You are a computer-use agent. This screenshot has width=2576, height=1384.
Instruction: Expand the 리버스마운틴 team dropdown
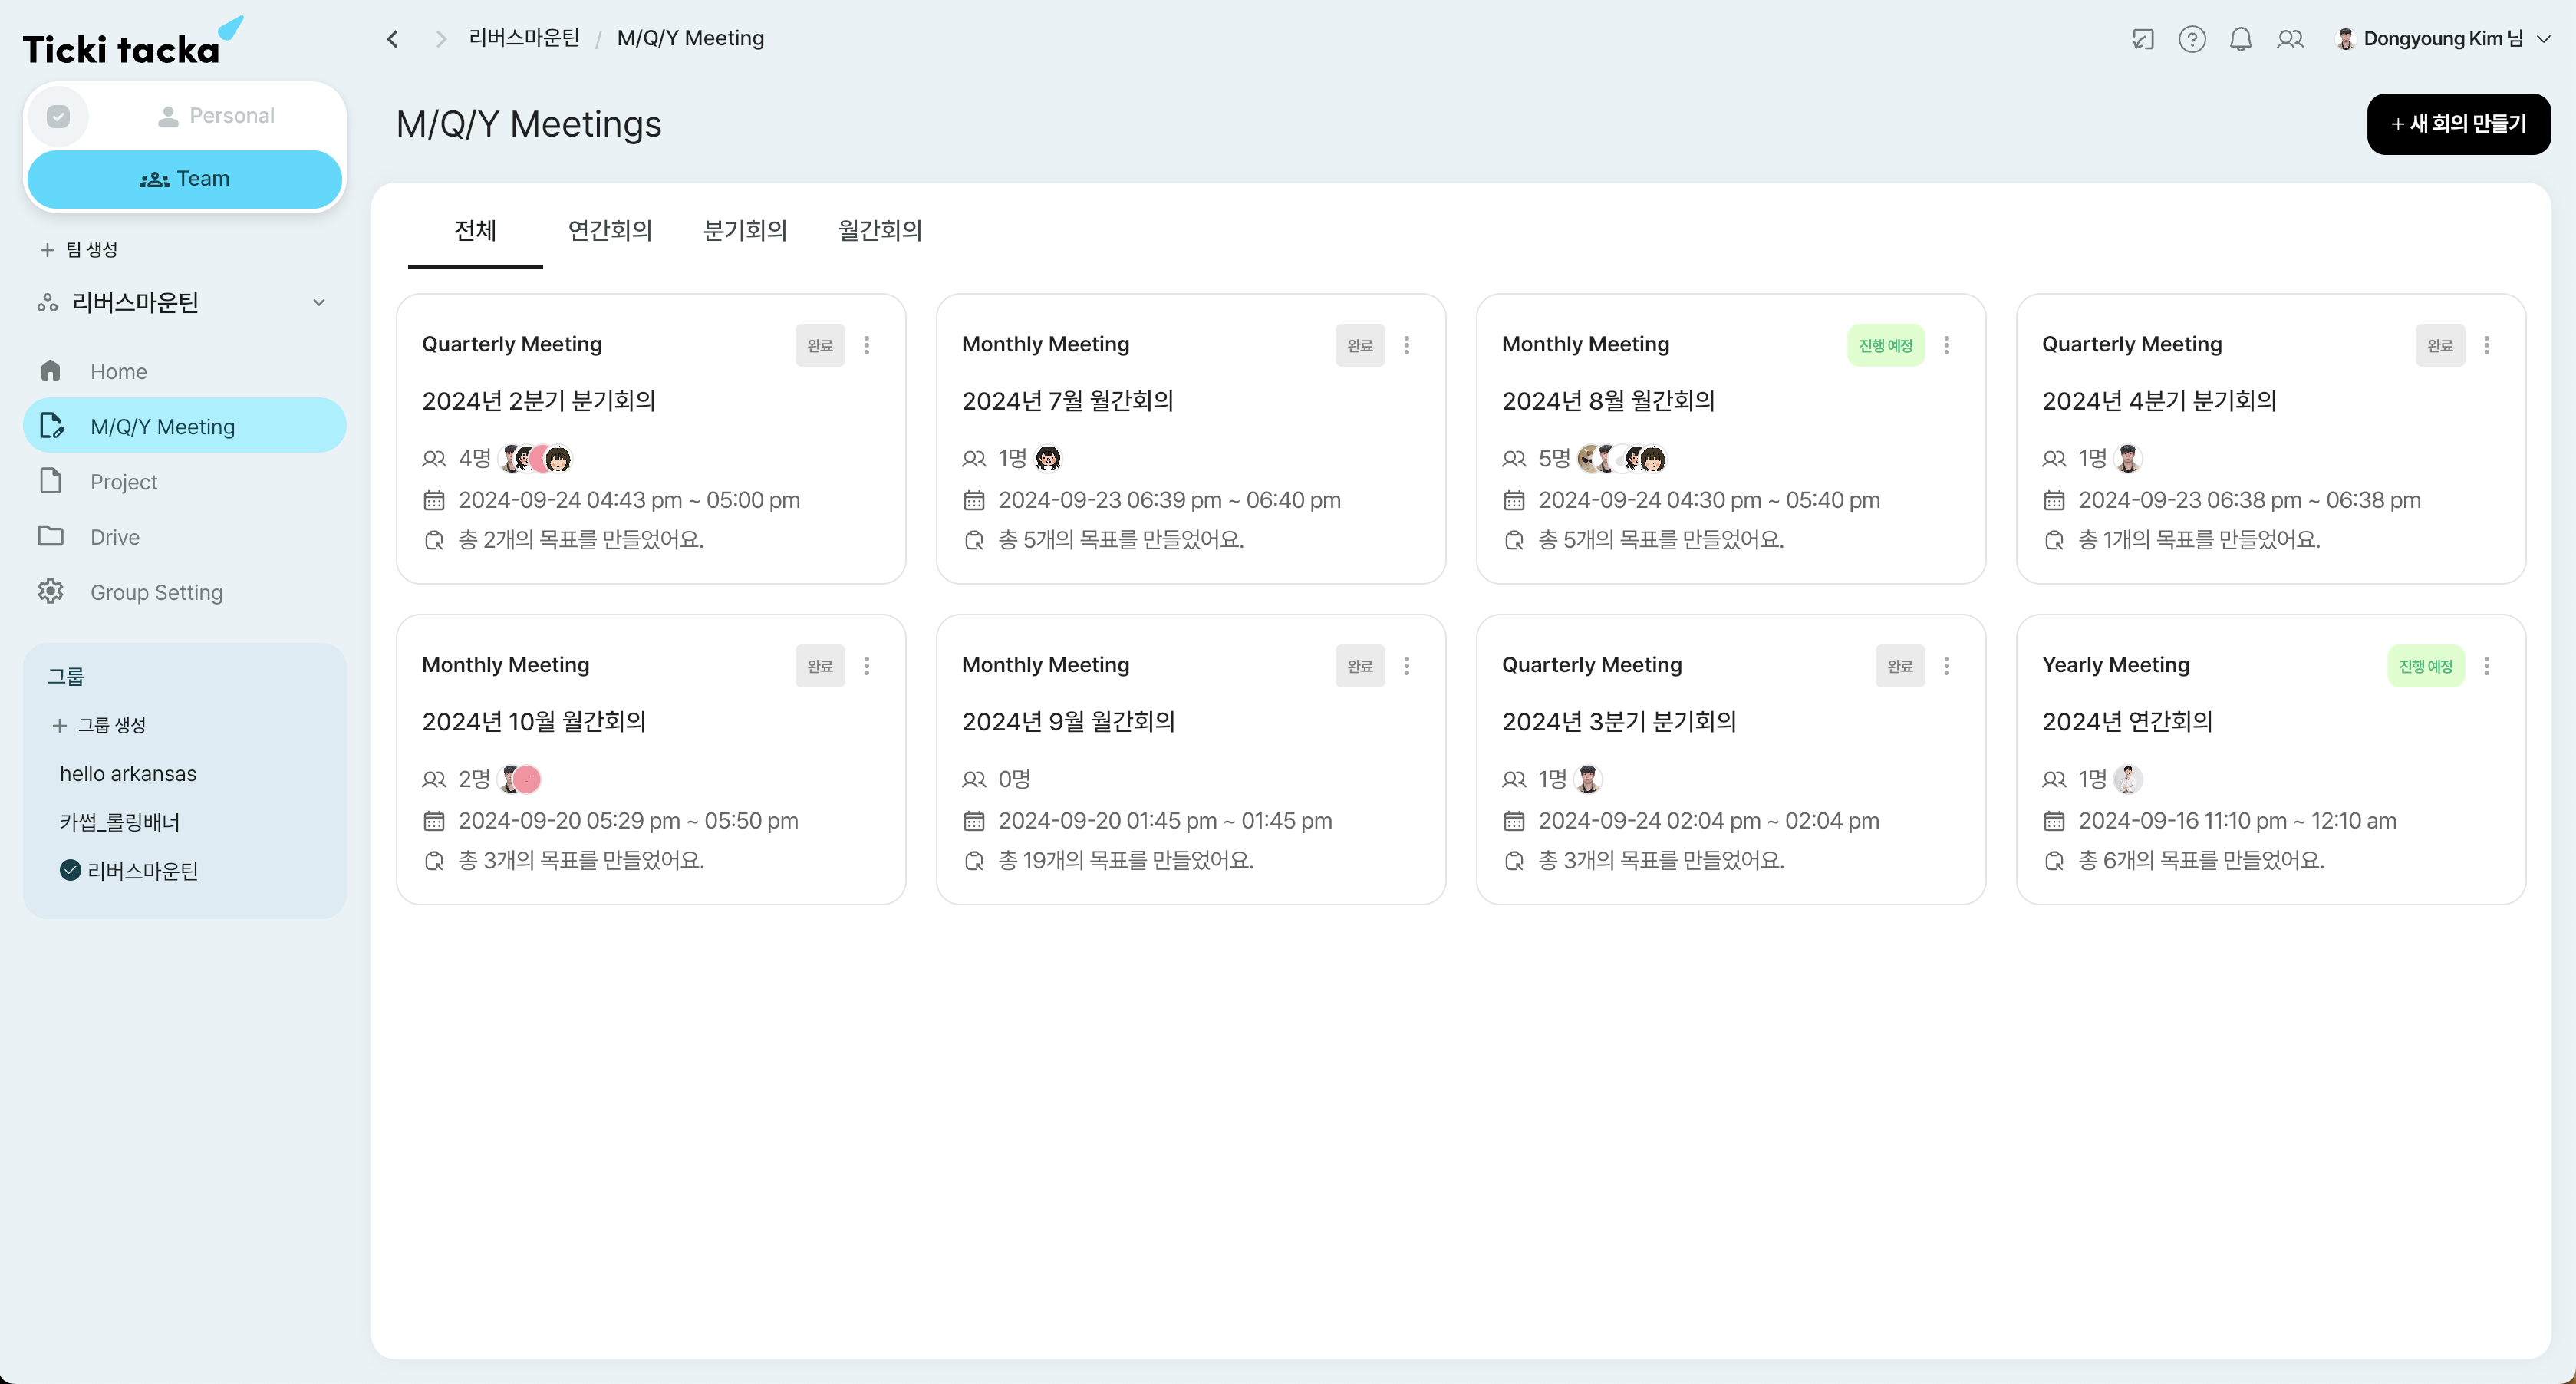tap(319, 302)
